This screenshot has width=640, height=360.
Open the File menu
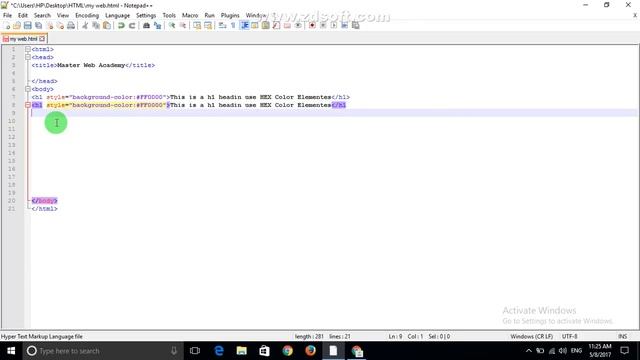[x=7, y=15]
